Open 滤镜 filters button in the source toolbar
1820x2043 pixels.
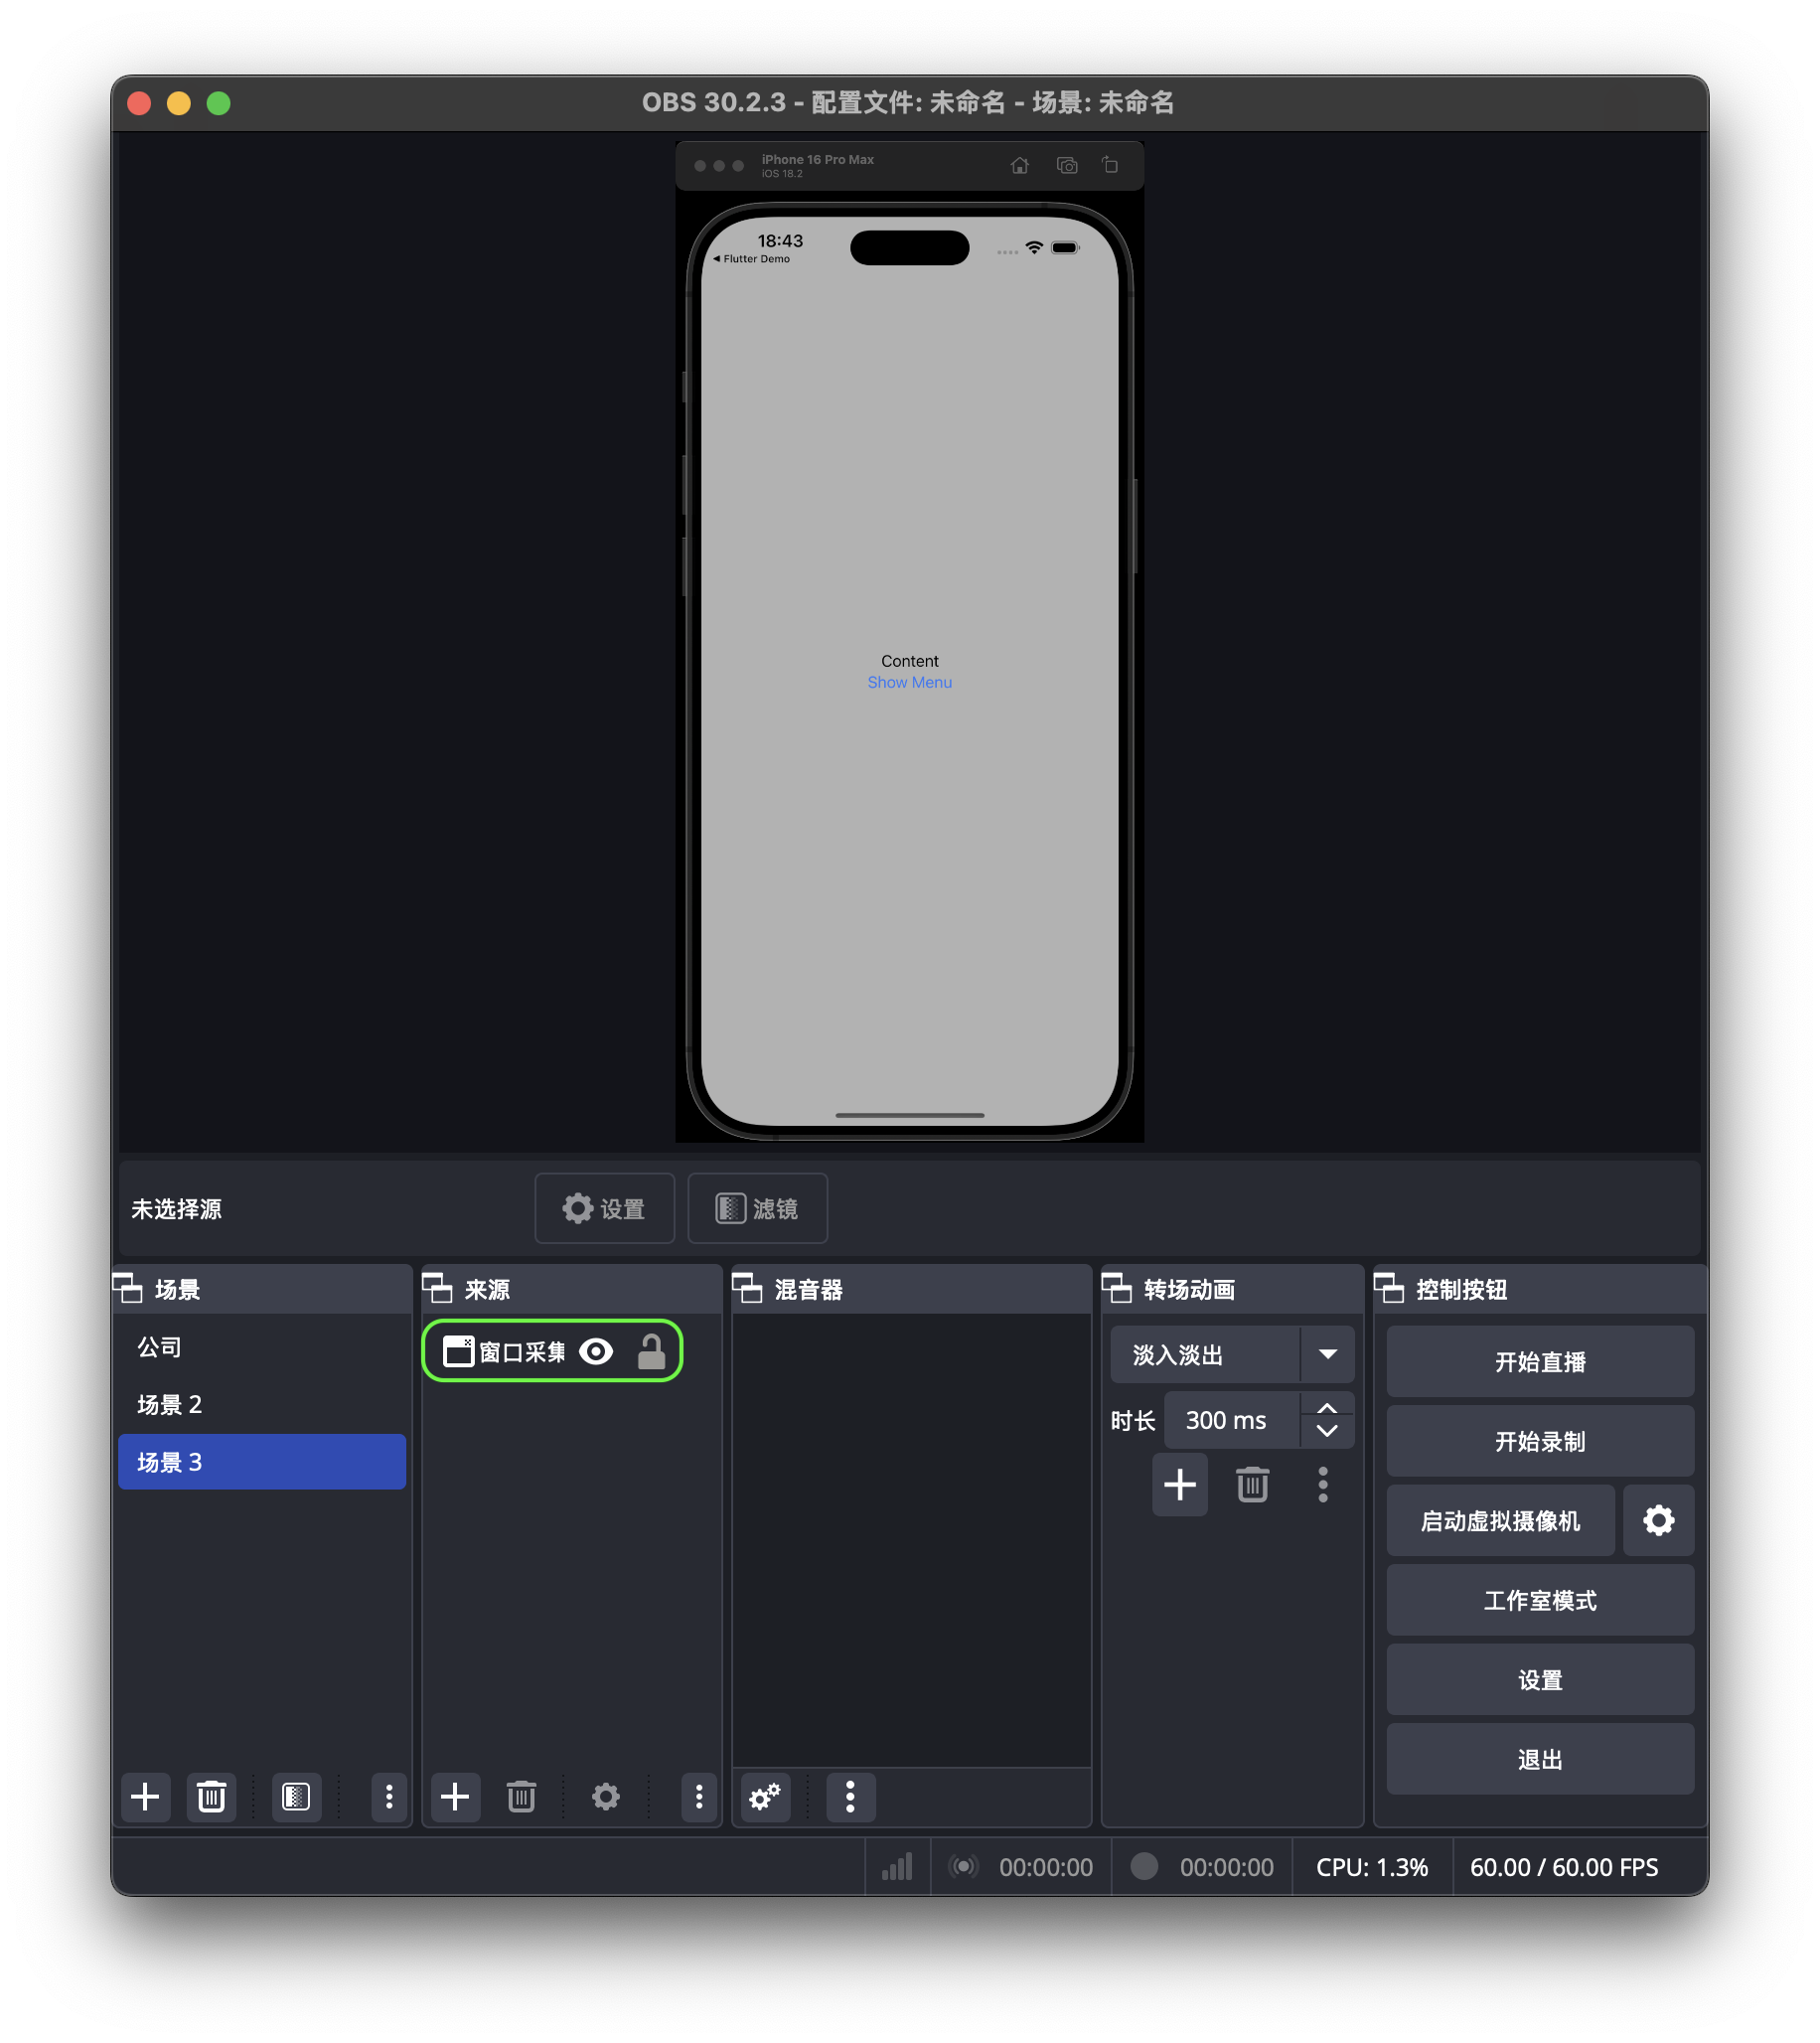[757, 1208]
